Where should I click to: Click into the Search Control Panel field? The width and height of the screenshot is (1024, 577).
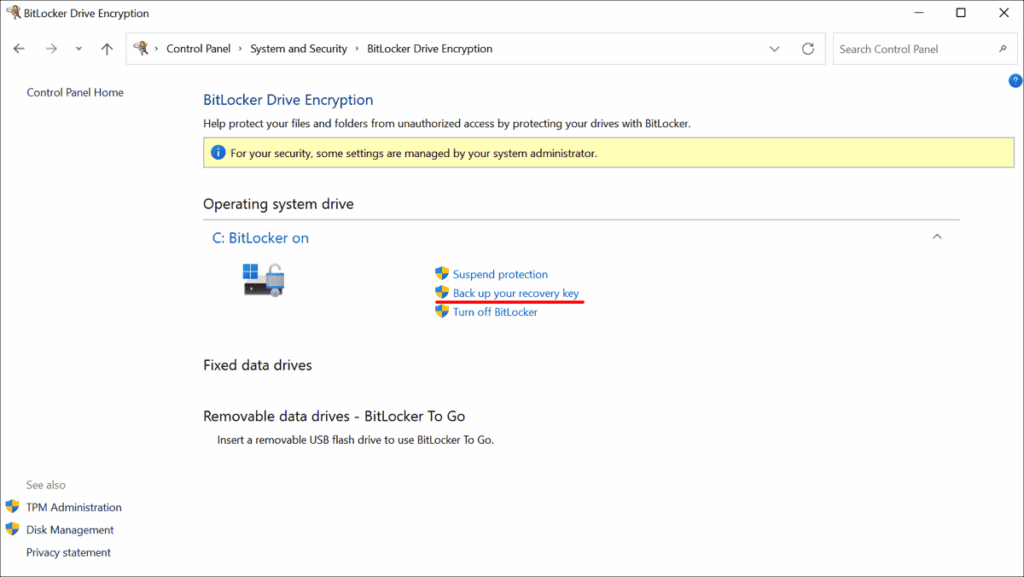click(x=910, y=49)
